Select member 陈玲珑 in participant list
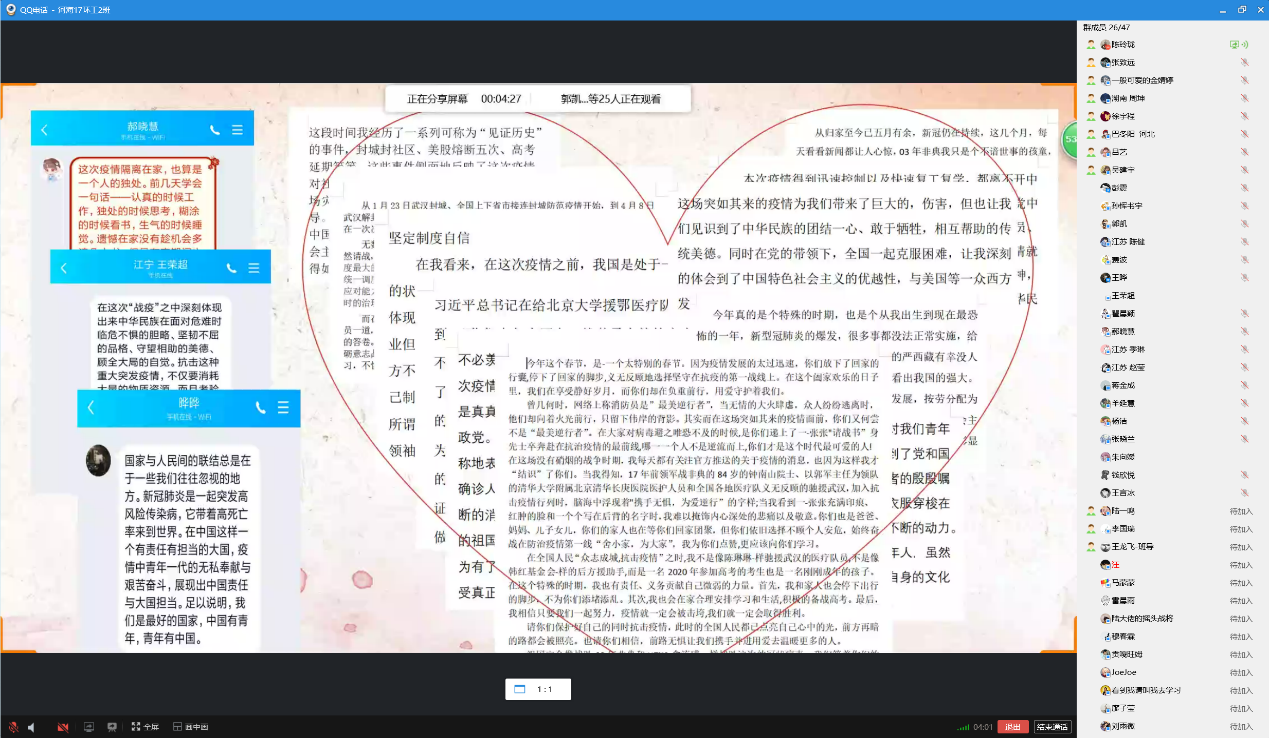Viewport: 1269px width, 738px height. coord(1123,45)
